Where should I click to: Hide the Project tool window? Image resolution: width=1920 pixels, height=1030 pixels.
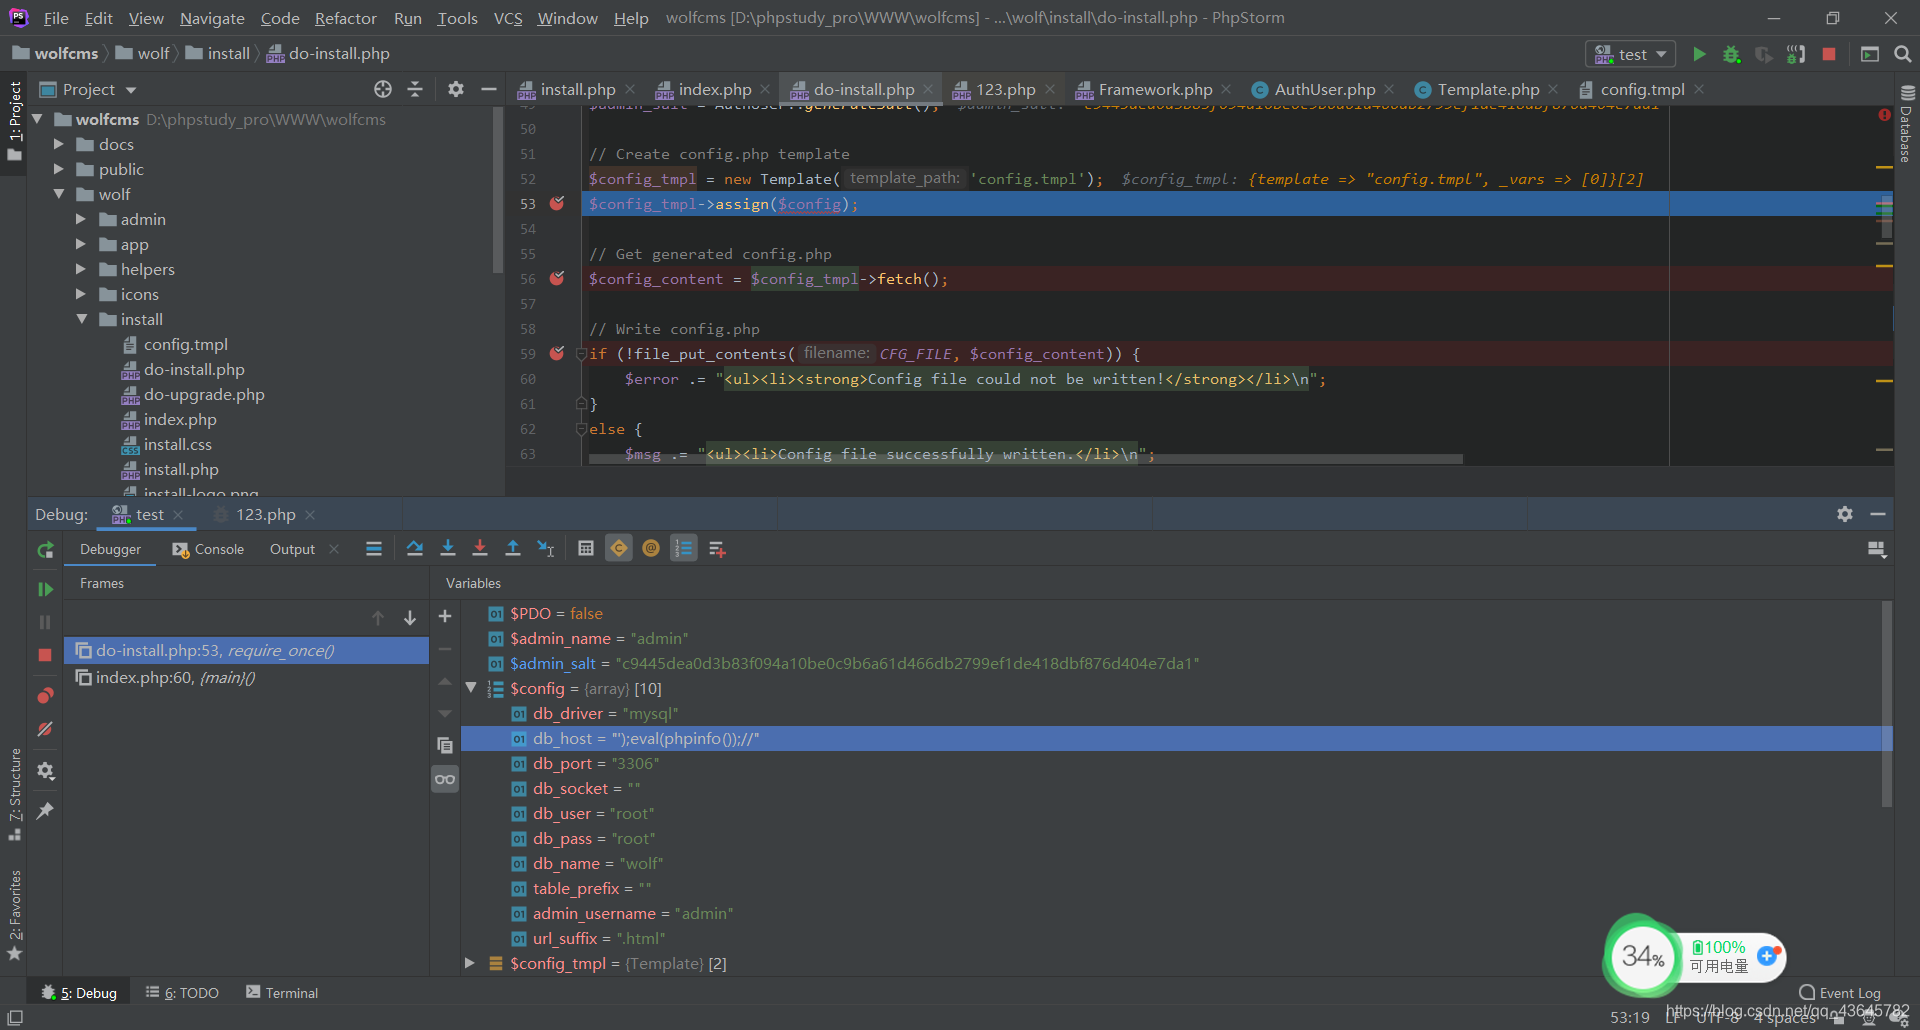[x=488, y=89]
